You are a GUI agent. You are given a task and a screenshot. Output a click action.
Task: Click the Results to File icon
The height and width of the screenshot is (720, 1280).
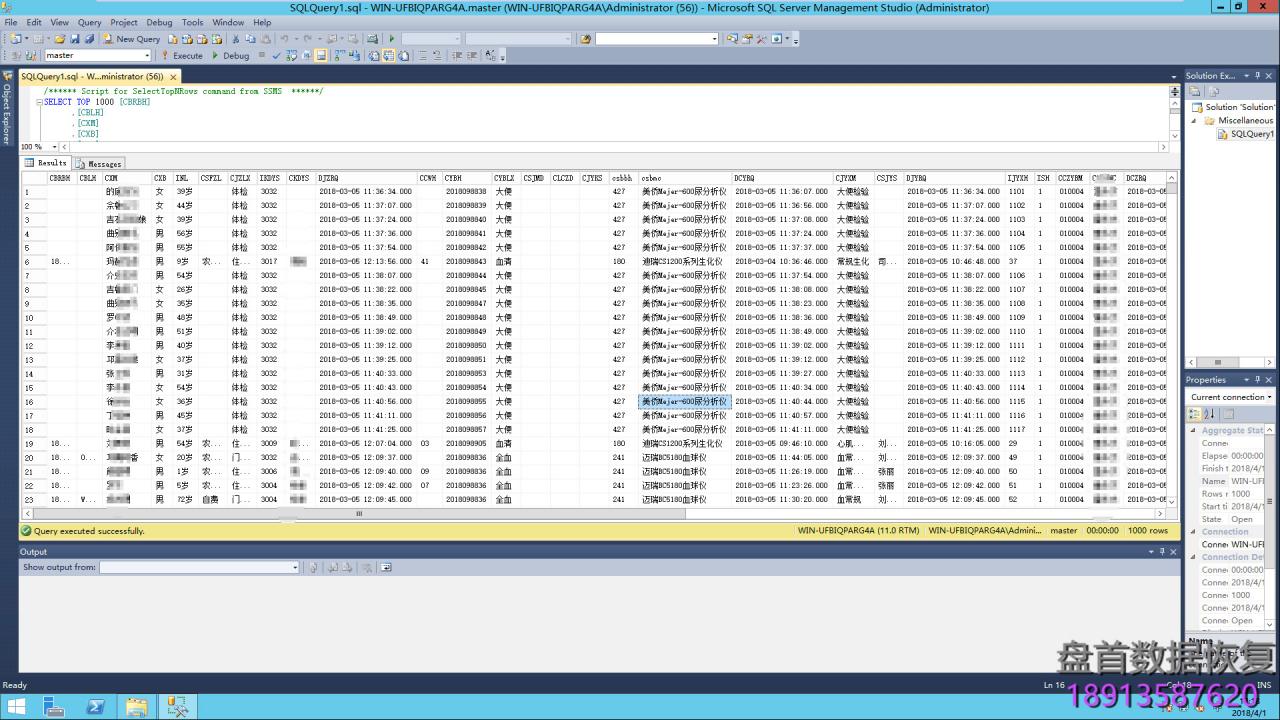(404, 56)
